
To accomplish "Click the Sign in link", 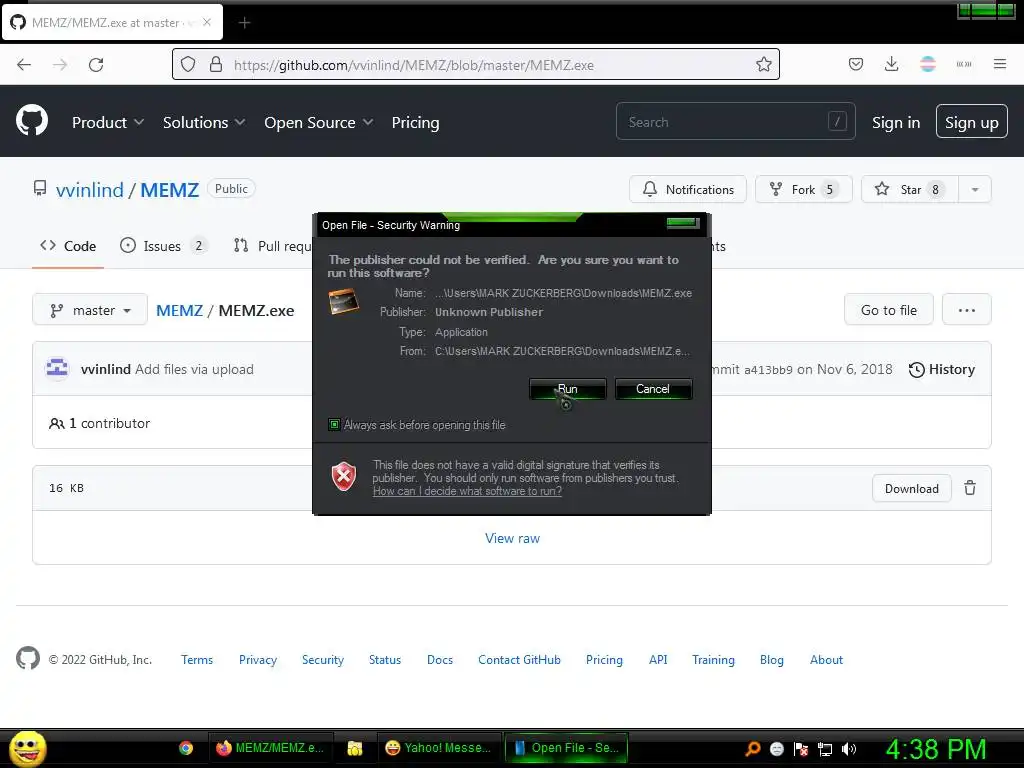I will point(896,122).
